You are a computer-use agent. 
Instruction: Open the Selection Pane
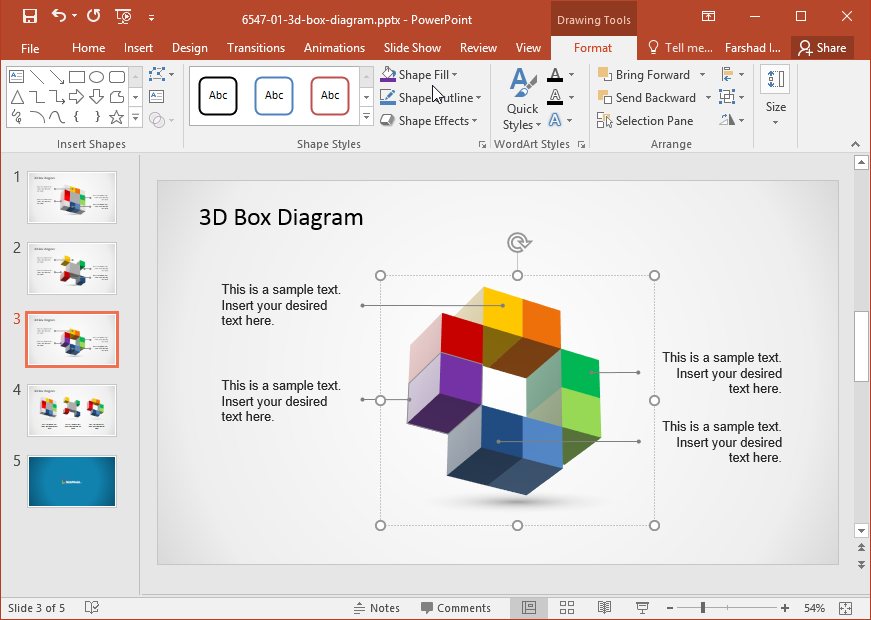645,121
